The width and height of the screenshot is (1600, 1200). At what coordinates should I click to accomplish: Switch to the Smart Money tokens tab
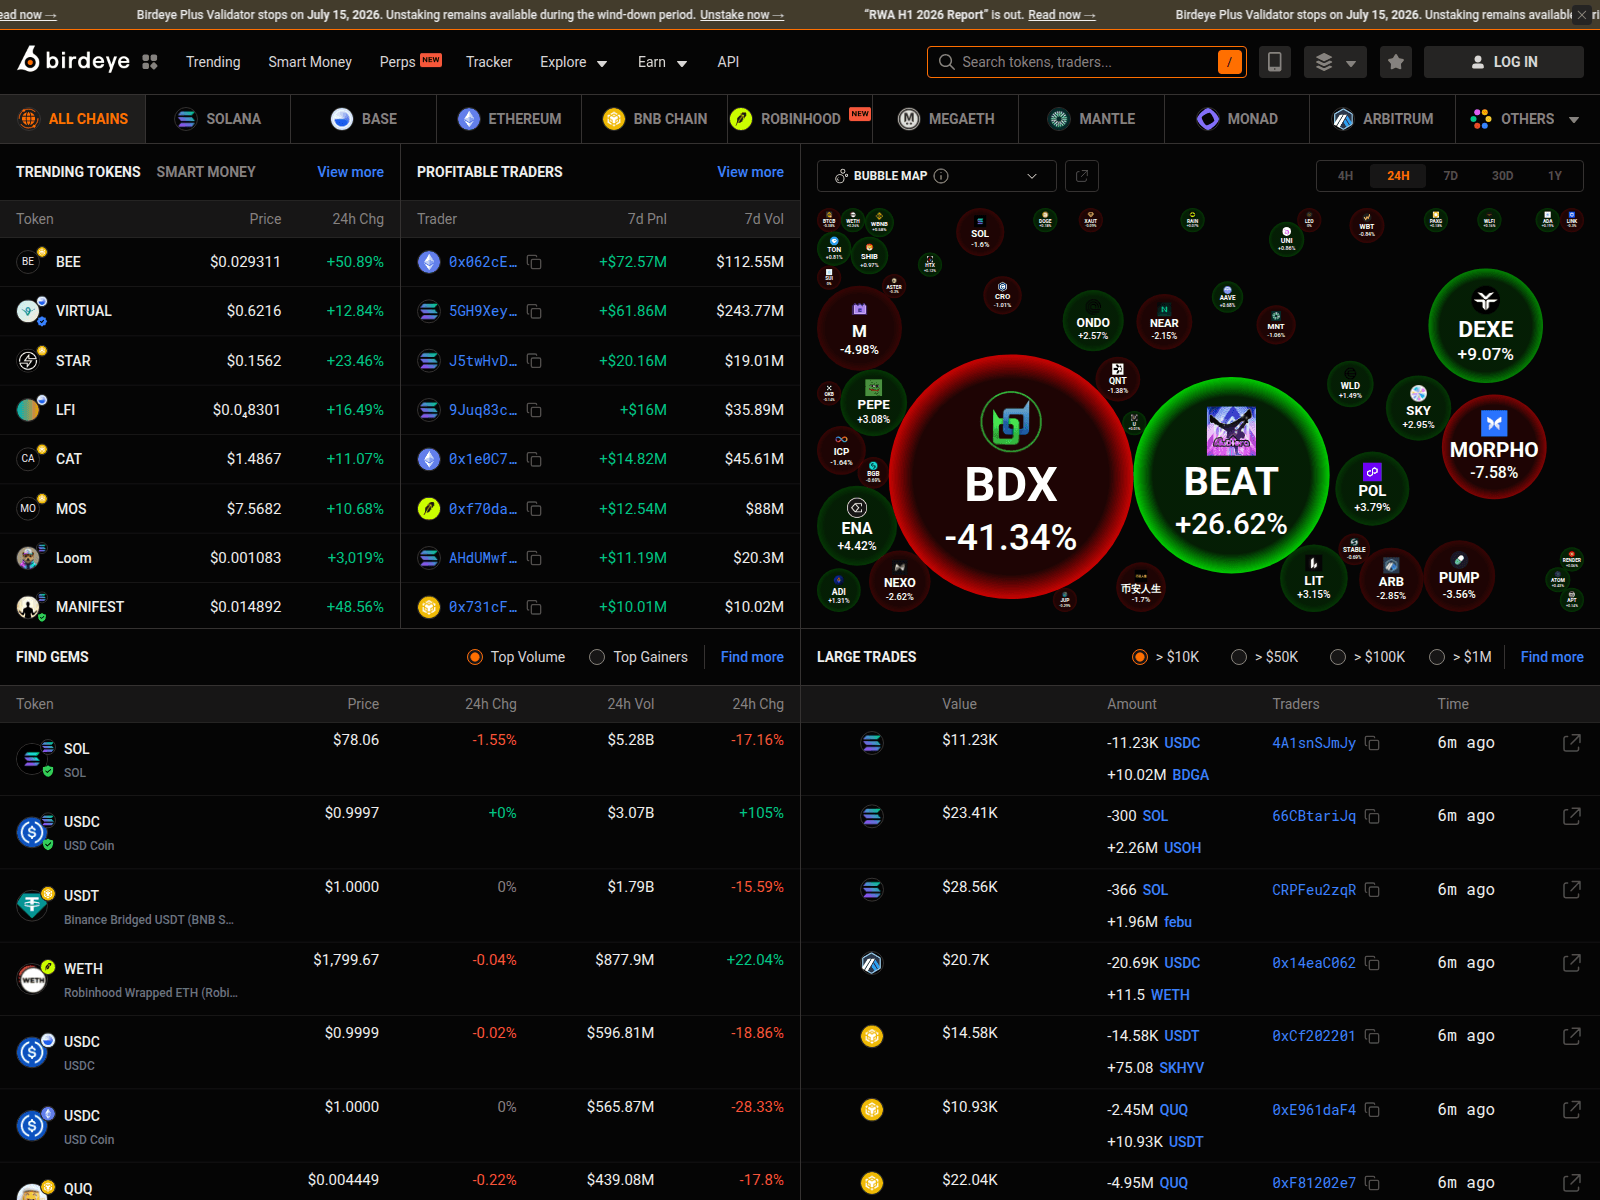(206, 172)
